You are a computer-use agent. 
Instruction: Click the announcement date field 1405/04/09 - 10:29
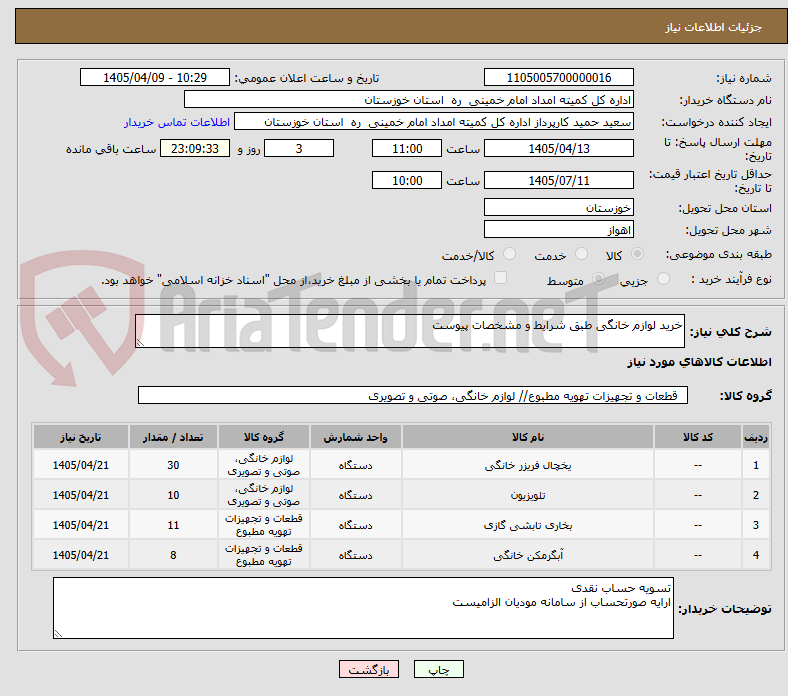[x=155, y=77]
